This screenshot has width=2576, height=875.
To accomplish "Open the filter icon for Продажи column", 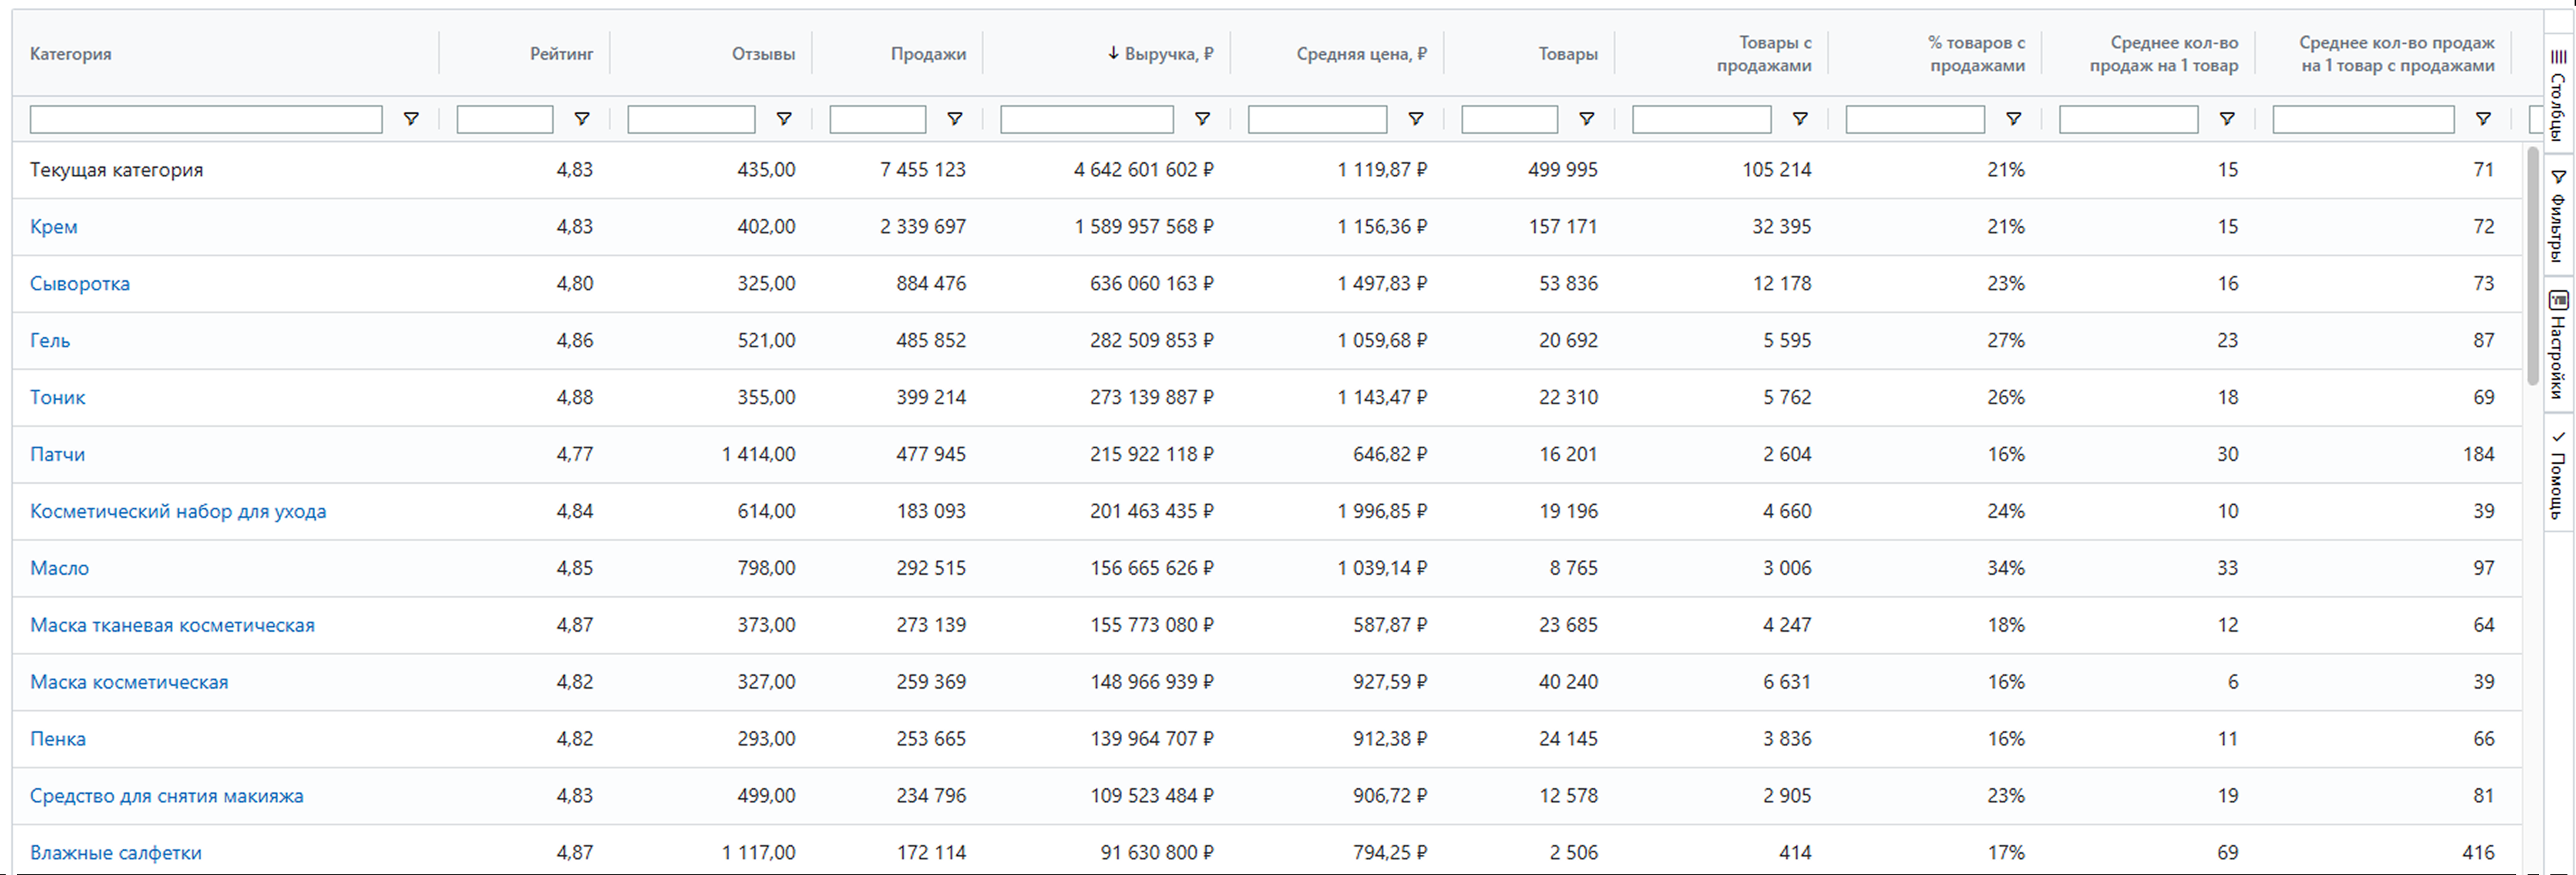I will point(955,119).
